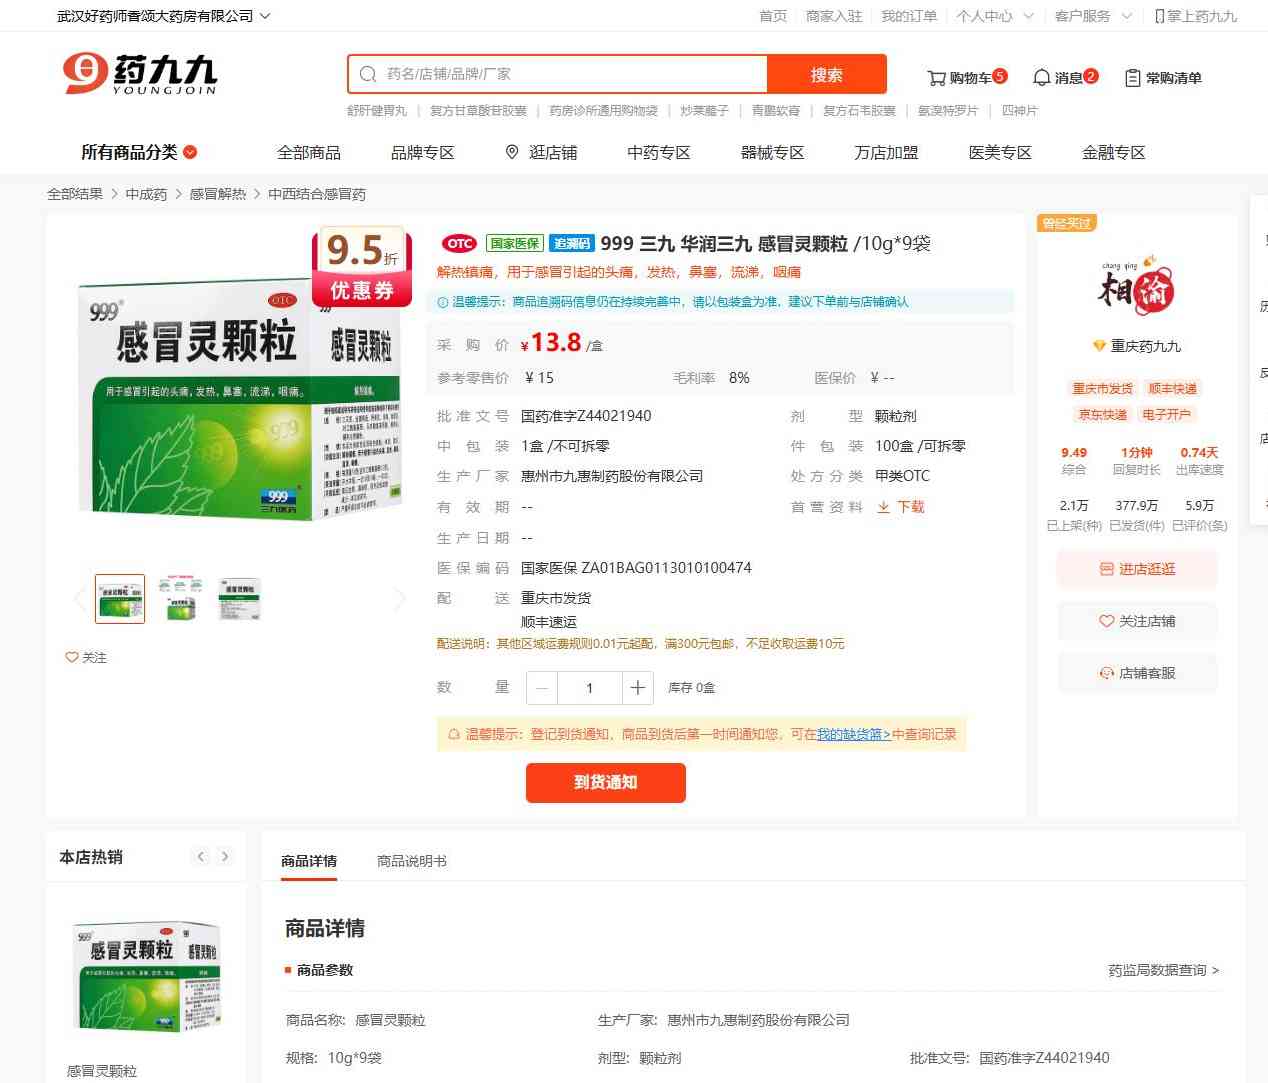
Task: Click the minus icon to decrease quantity
Action: 542,688
